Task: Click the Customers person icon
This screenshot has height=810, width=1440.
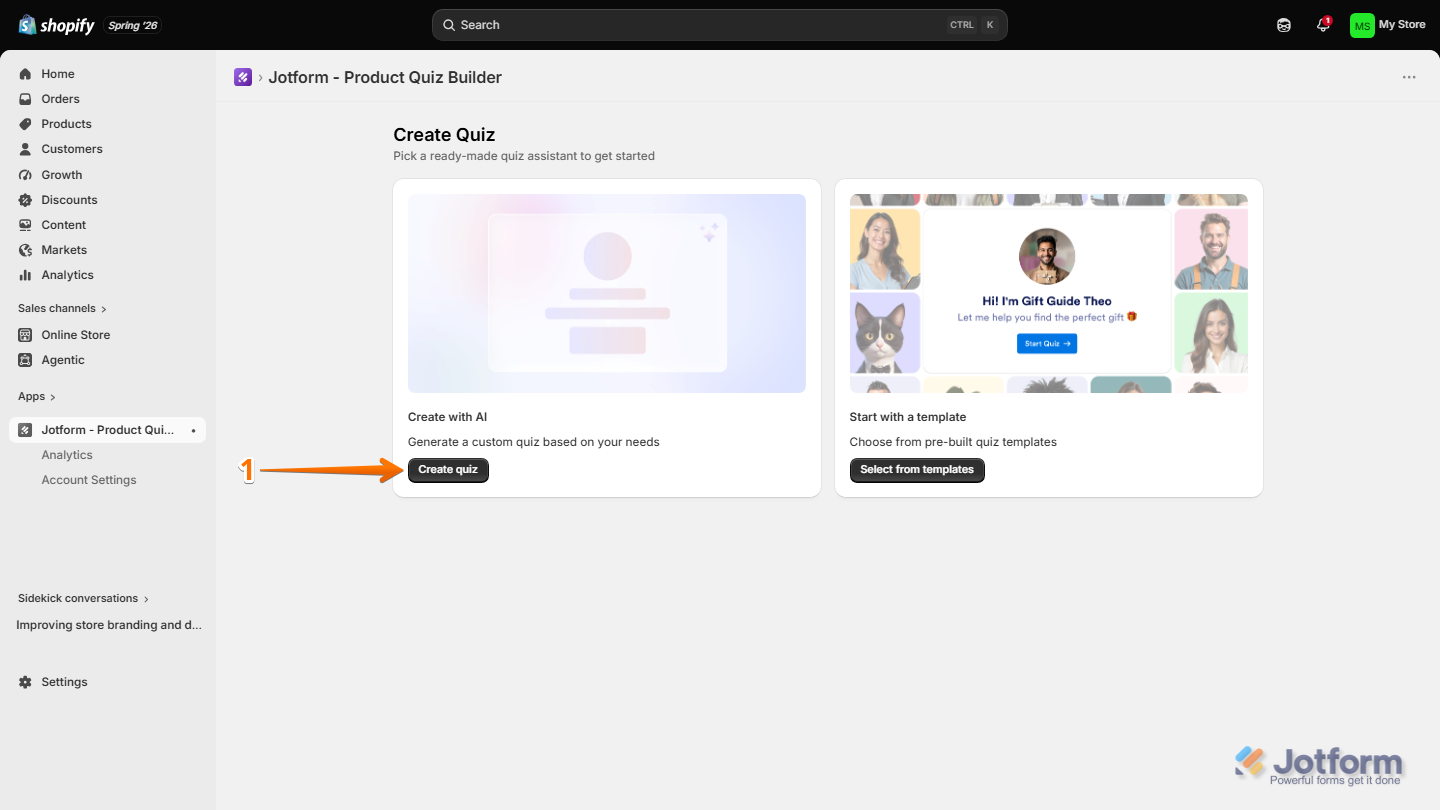Action: coord(26,149)
